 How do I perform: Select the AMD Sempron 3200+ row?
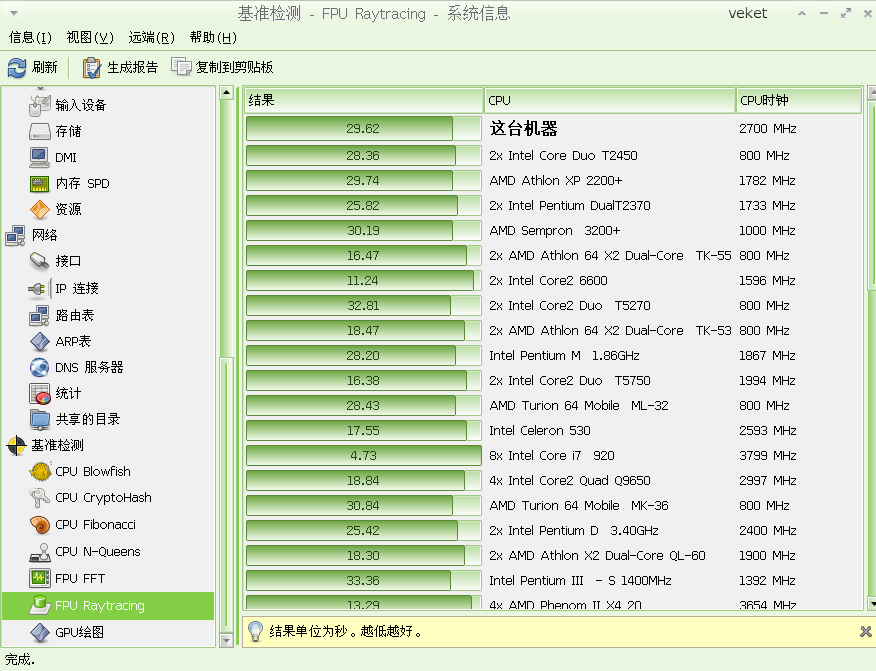553,231
